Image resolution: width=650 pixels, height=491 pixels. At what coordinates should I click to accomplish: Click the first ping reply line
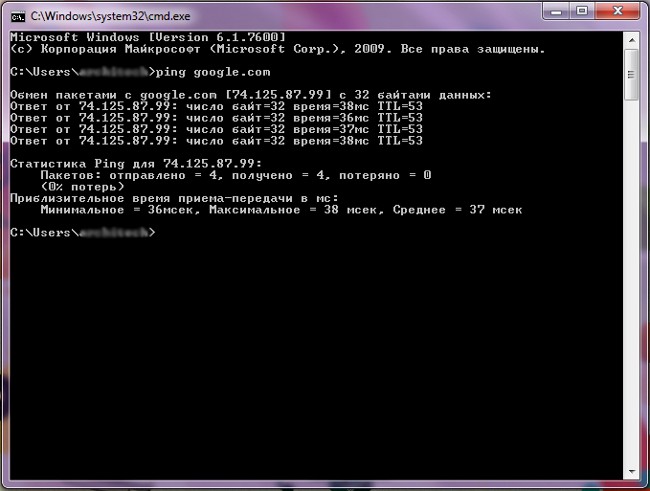pos(215,106)
